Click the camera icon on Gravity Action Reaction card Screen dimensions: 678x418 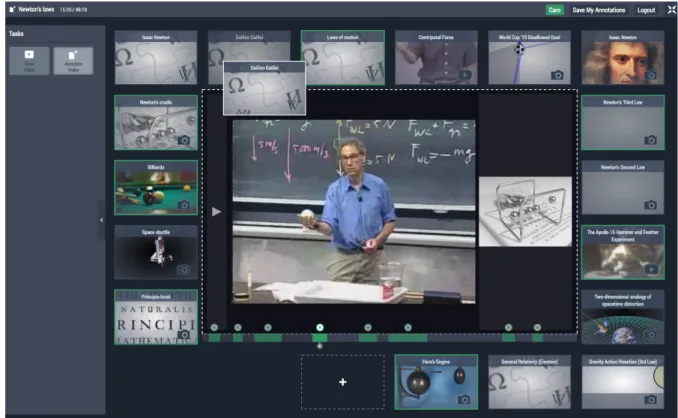pos(650,399)
